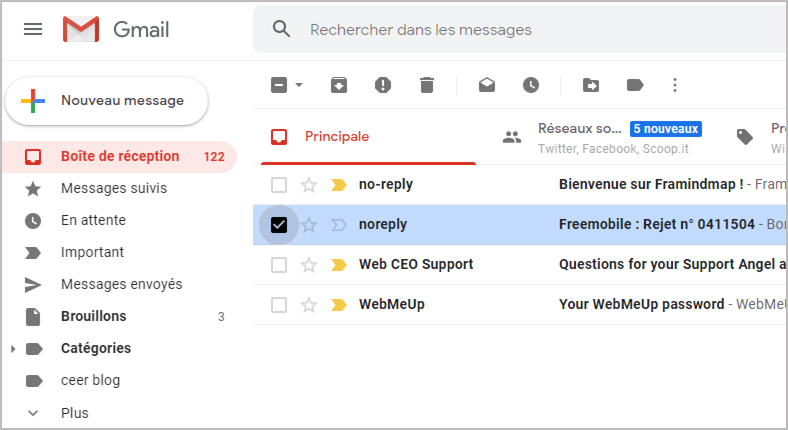This screenshot has width=788, height=430.
Task: Star the WebMeUp email
Action: pos(309,305)
